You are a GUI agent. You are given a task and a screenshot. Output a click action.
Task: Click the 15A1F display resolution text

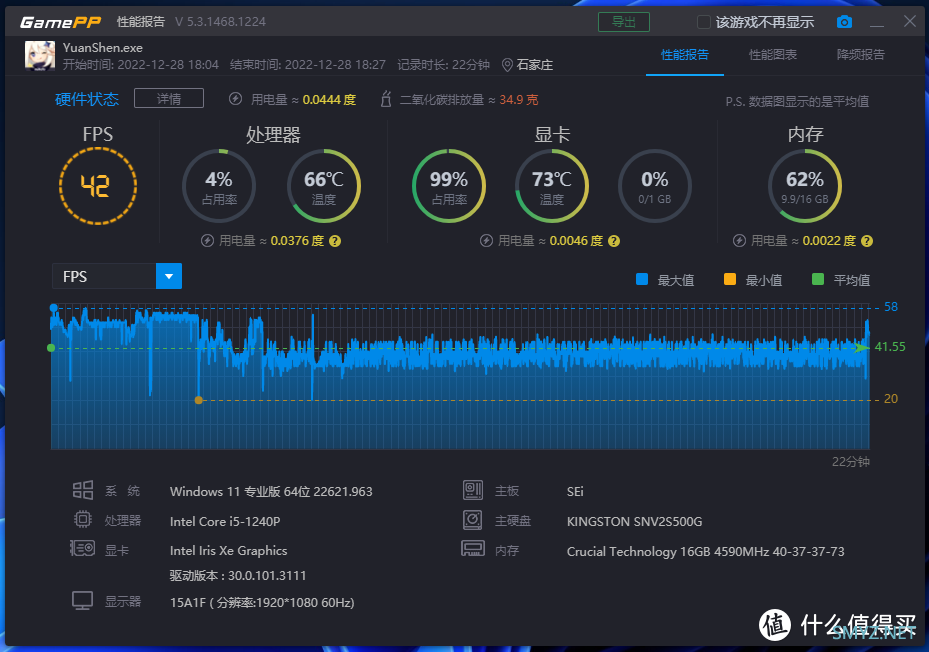coord(262,603)
